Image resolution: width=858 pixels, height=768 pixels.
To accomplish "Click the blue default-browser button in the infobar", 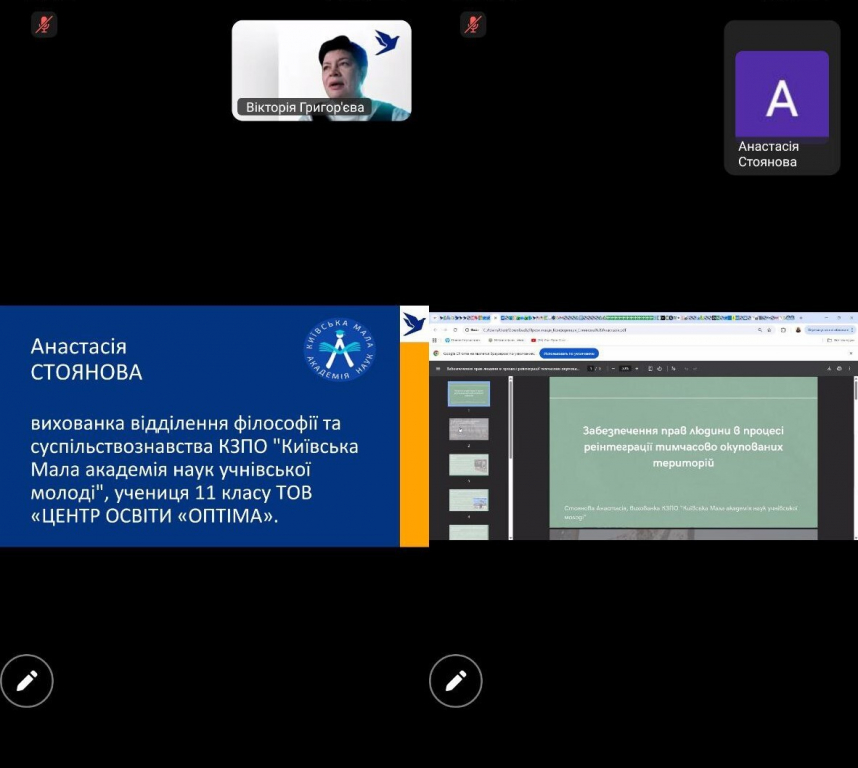I will [569, 353].
